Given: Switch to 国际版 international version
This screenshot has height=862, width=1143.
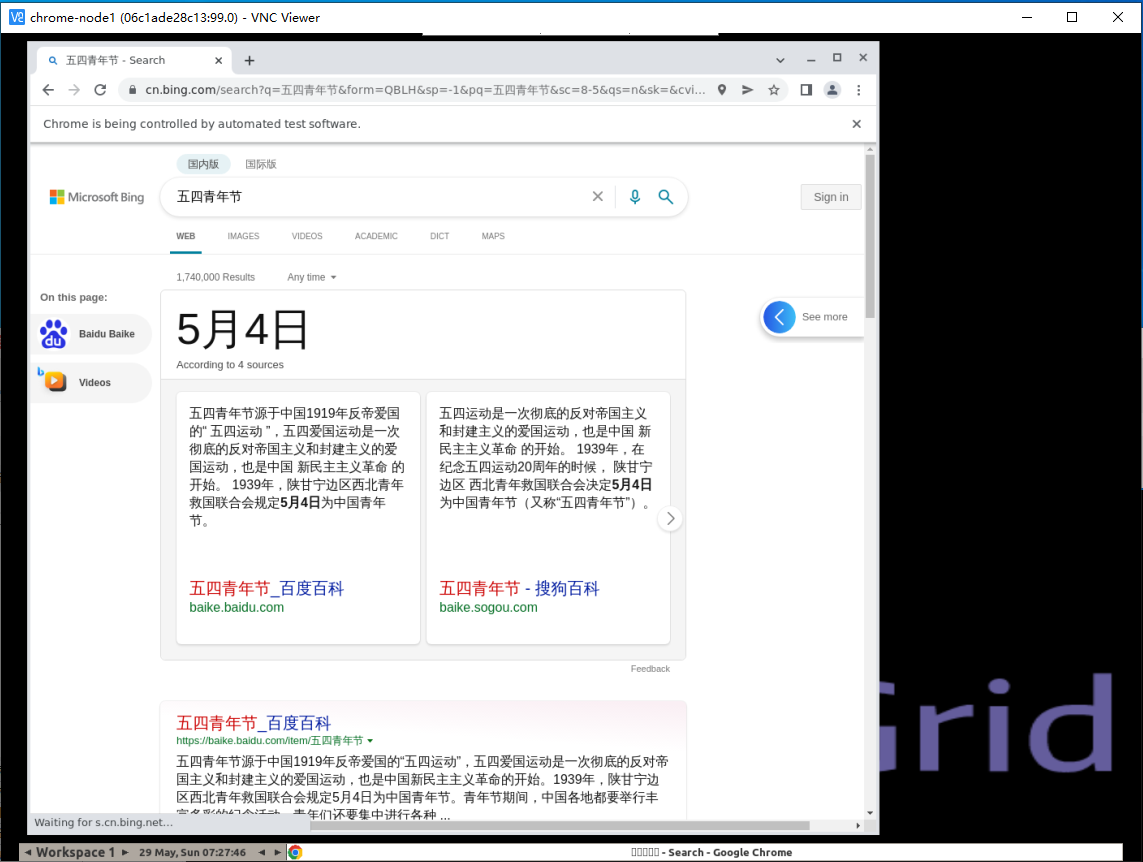Looking at the screenshot, I should (261, 164).
